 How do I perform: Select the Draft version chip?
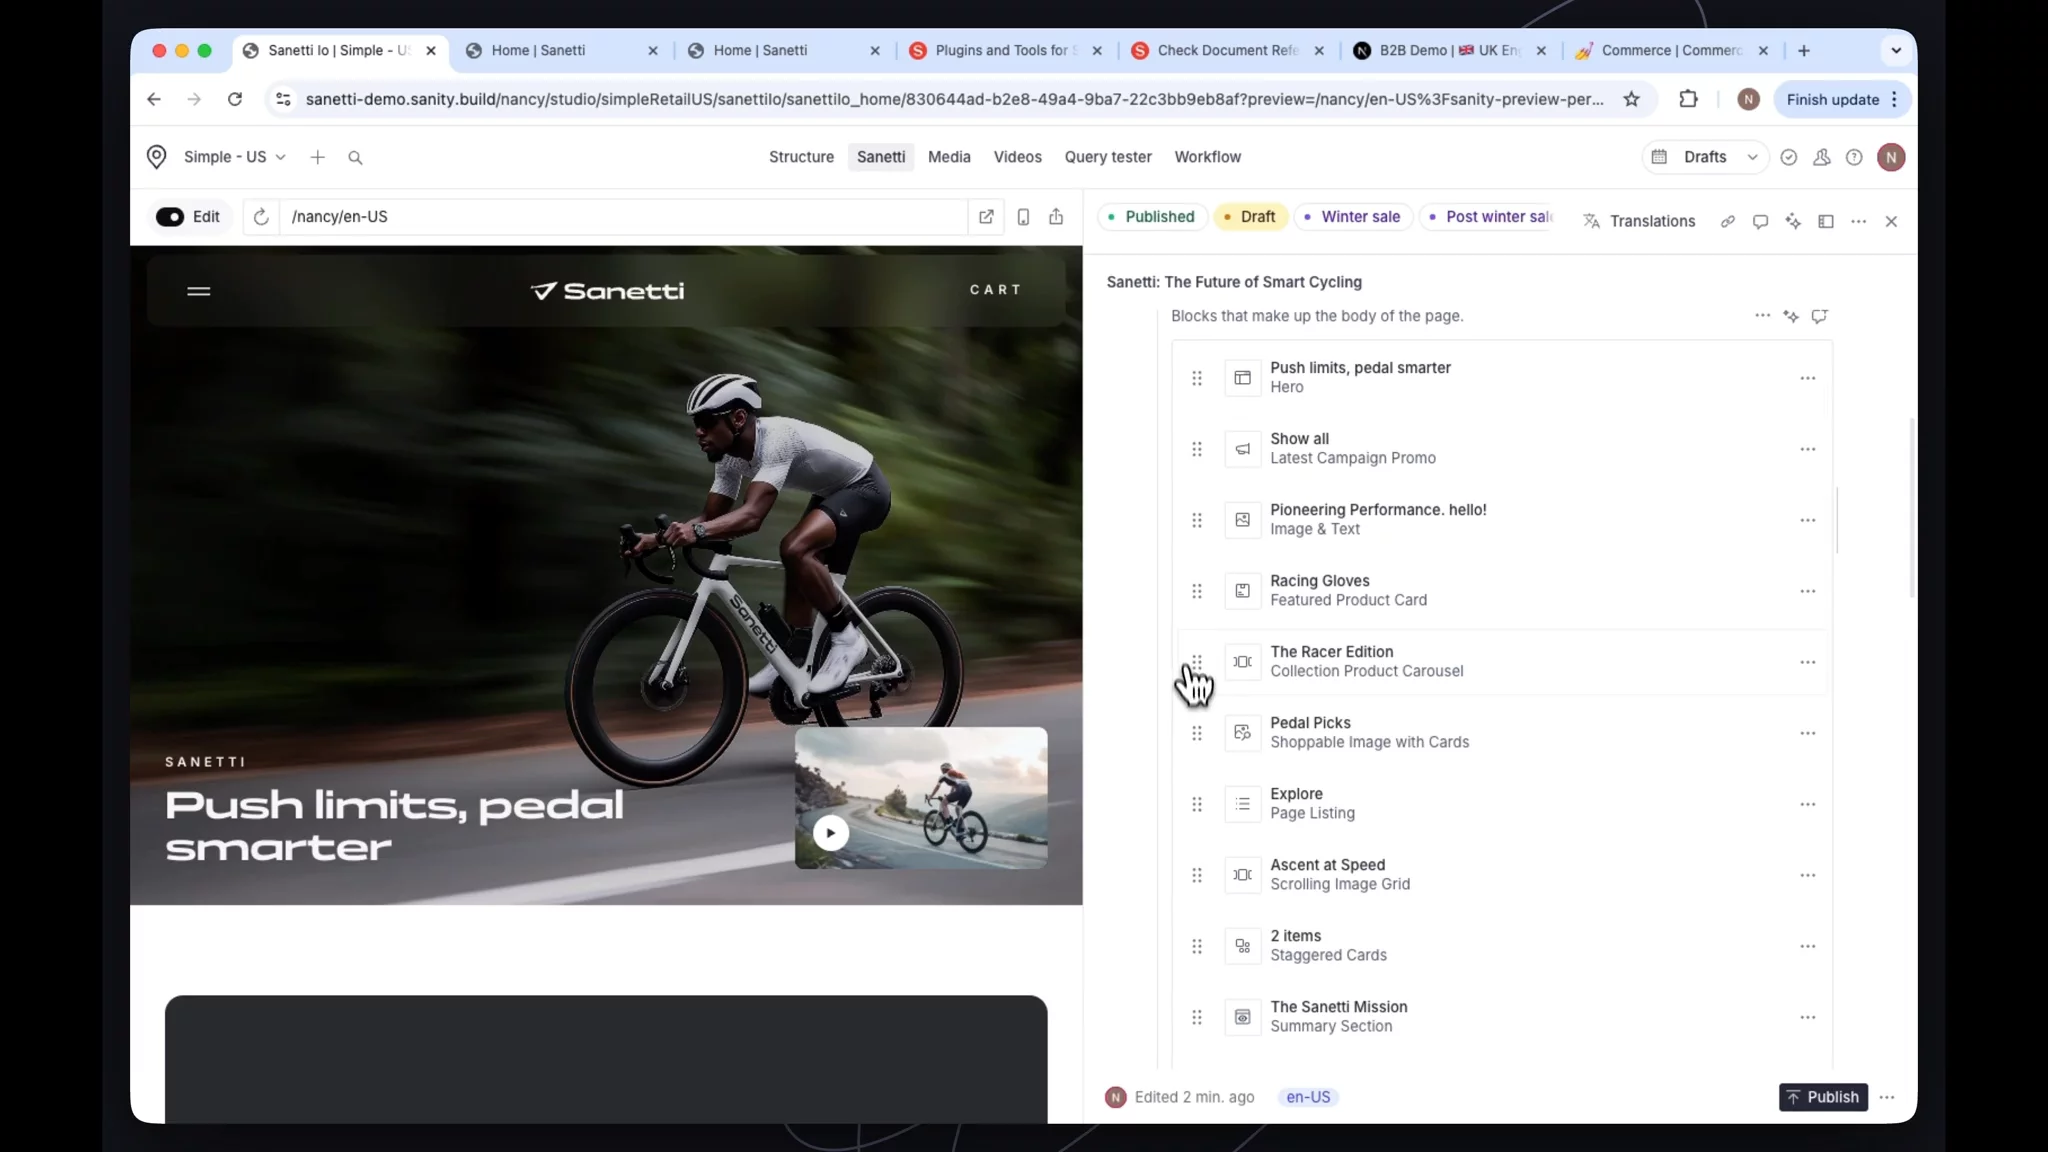point(1249,217)
